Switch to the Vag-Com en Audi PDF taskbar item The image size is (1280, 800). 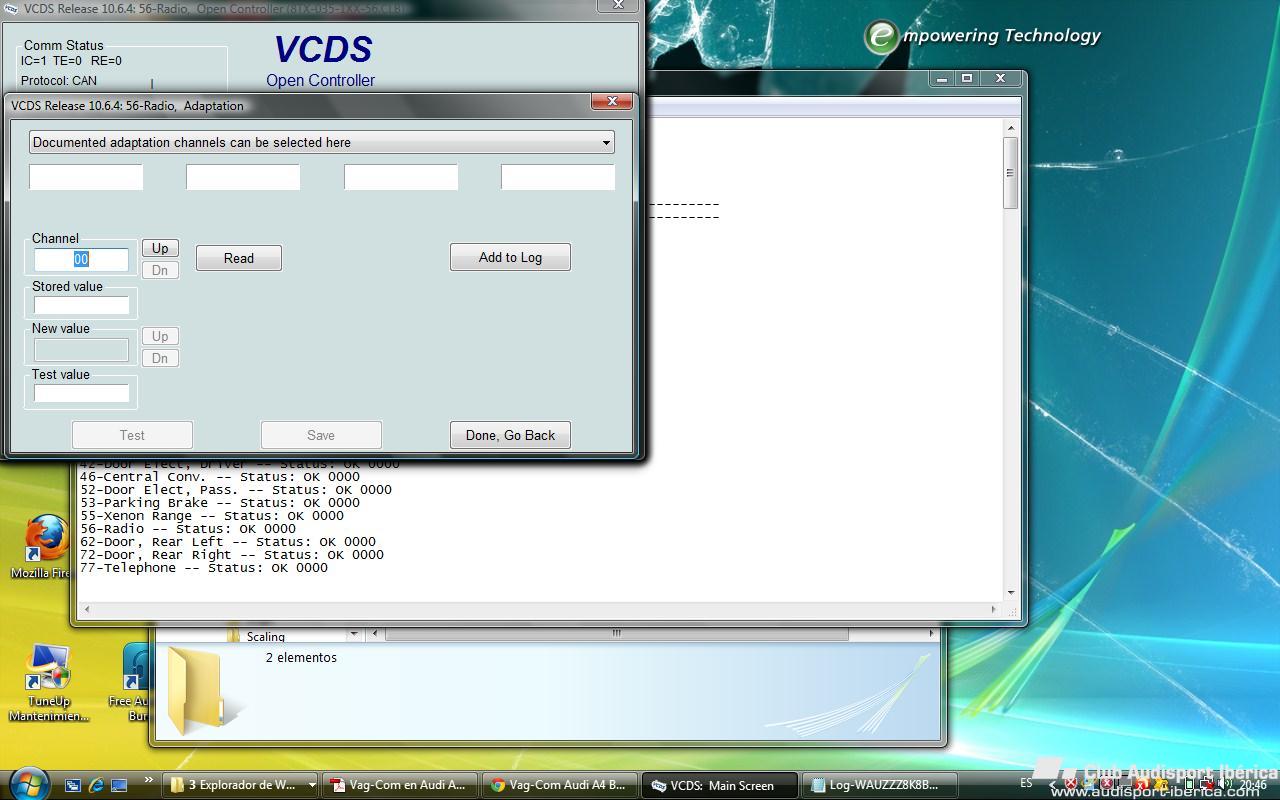[x=400, y=785]
